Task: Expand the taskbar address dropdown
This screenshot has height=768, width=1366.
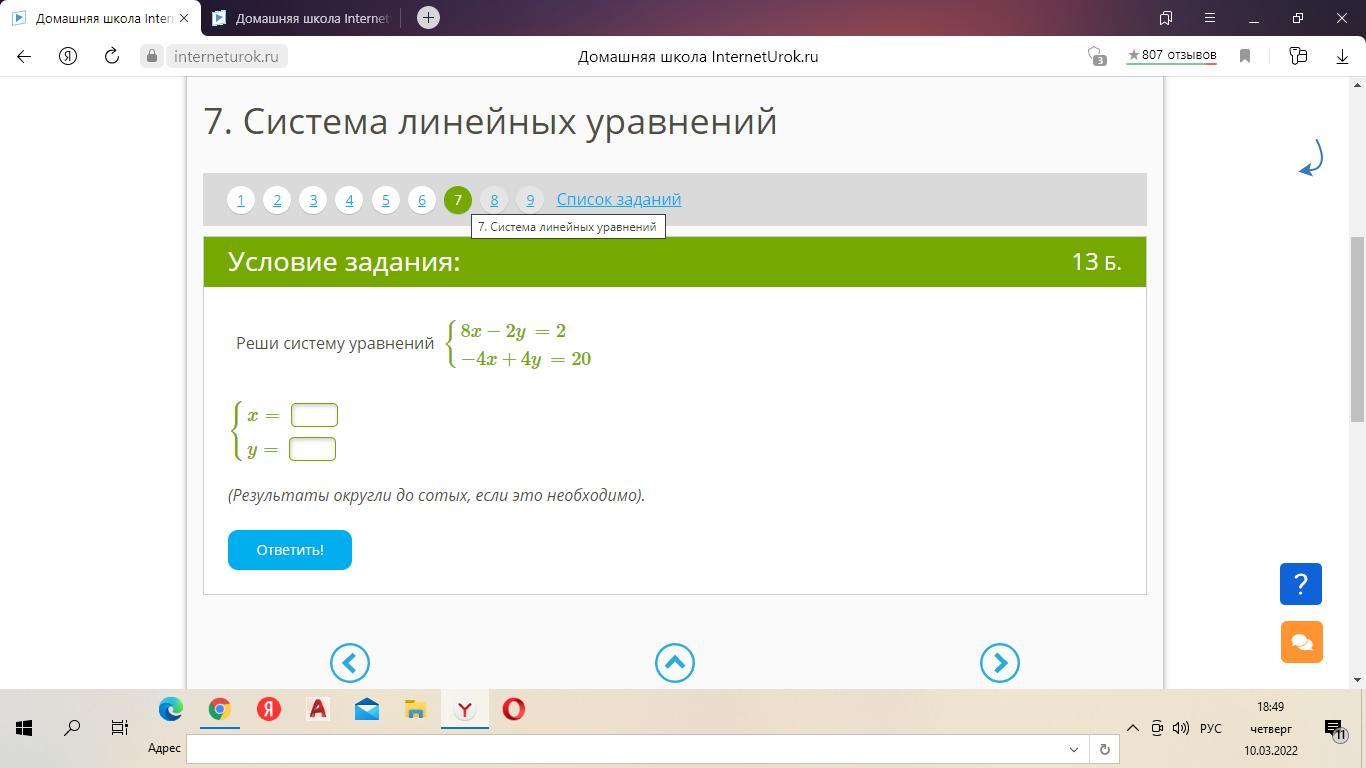Action: [1074, 748]
